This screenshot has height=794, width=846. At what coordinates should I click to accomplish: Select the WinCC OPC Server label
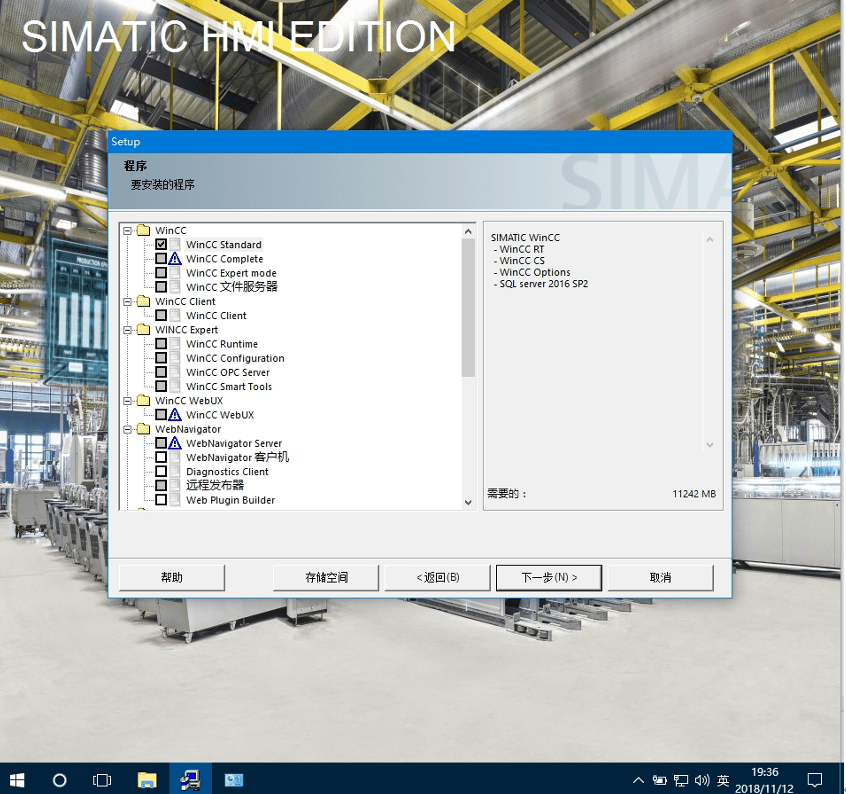pyautogui.click(x=228, y=372)
